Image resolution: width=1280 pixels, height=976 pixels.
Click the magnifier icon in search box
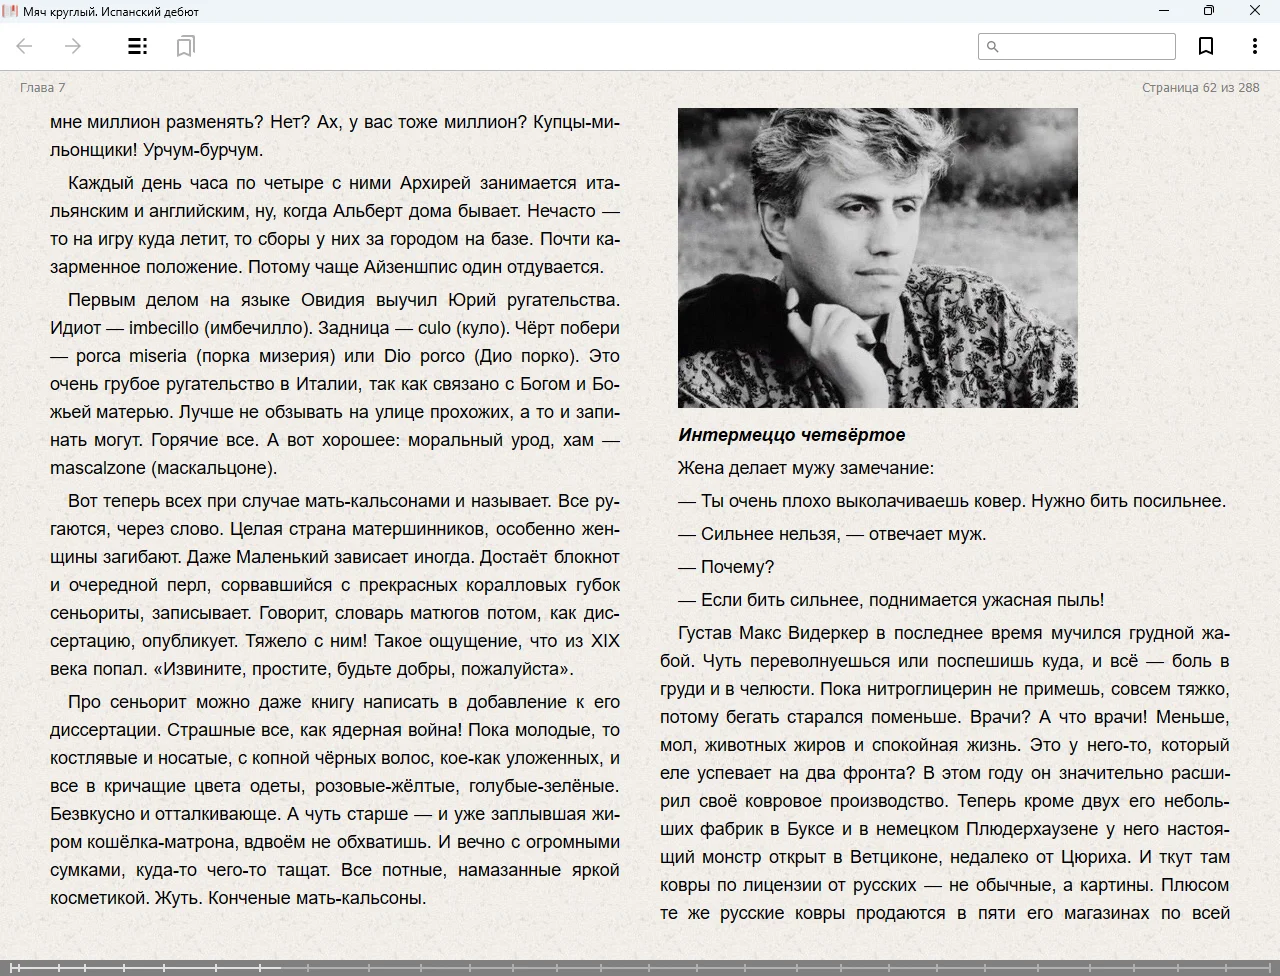coord(993,46)
